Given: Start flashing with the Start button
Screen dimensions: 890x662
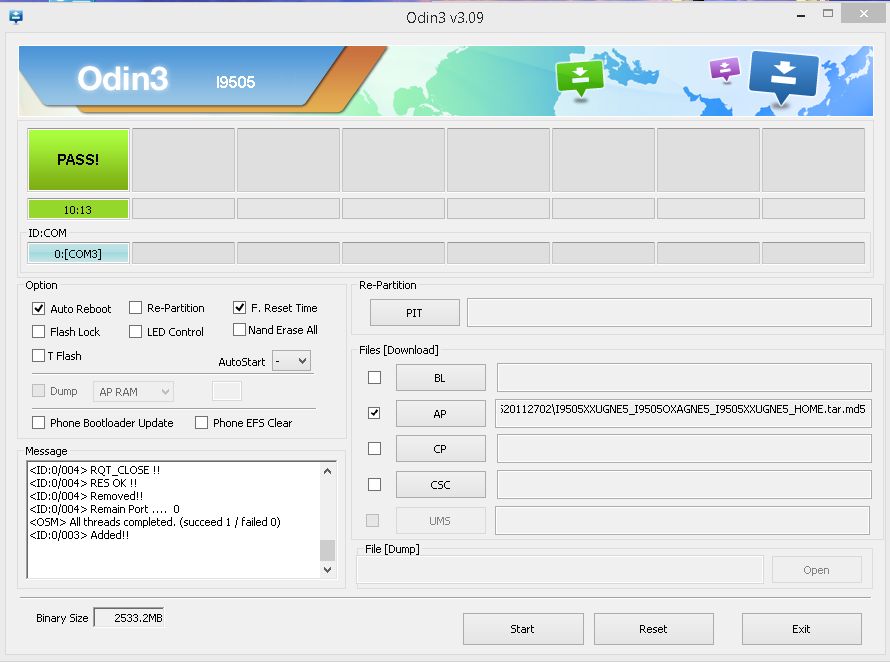Looking at the screenshot, I should [x=523, y=629].
